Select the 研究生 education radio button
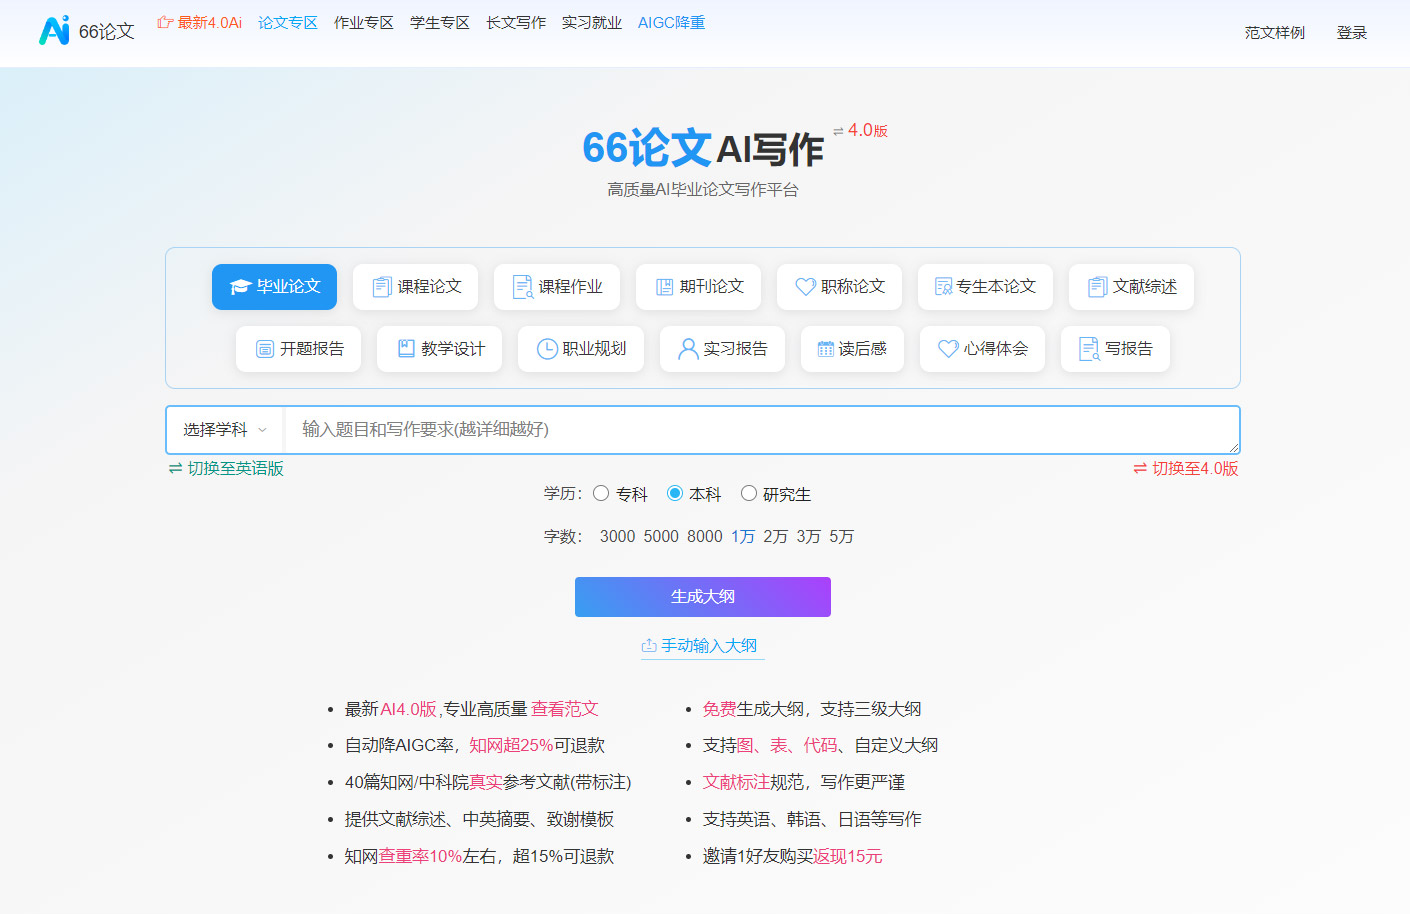 [749, 493]
